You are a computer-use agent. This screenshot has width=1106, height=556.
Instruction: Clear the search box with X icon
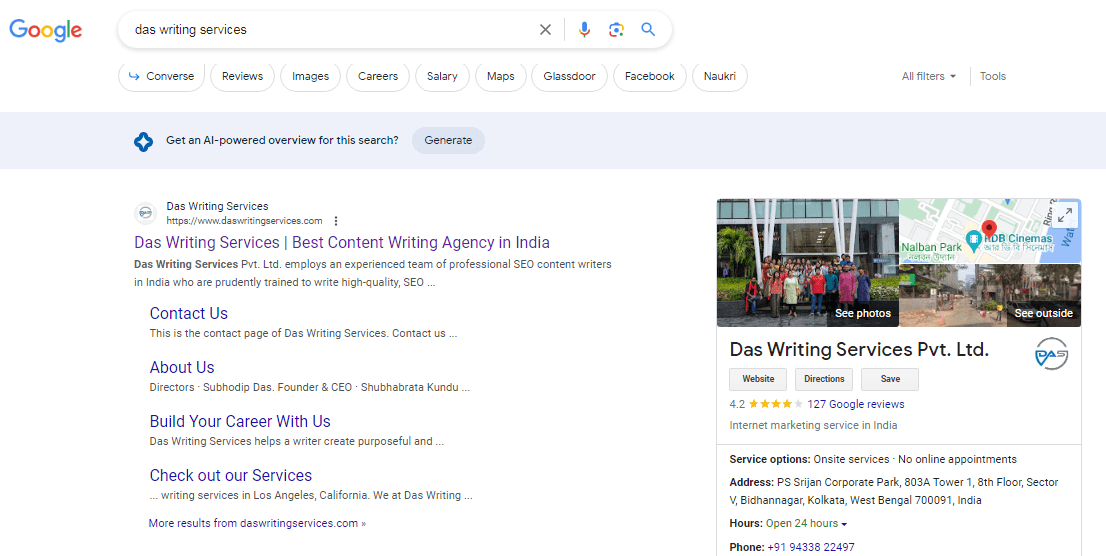click(x=545, y=30)
